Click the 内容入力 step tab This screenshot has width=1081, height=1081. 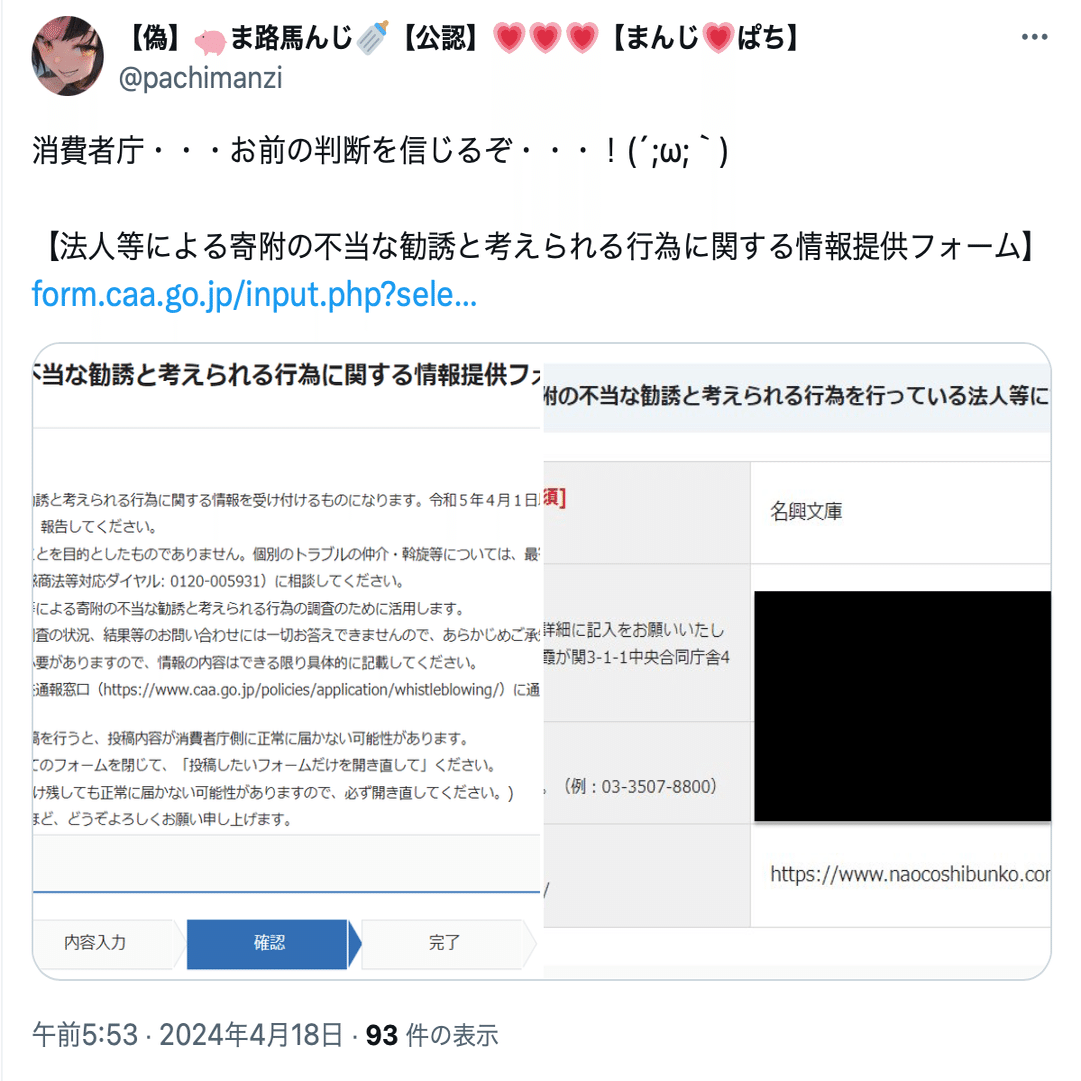tap(96, 942)
